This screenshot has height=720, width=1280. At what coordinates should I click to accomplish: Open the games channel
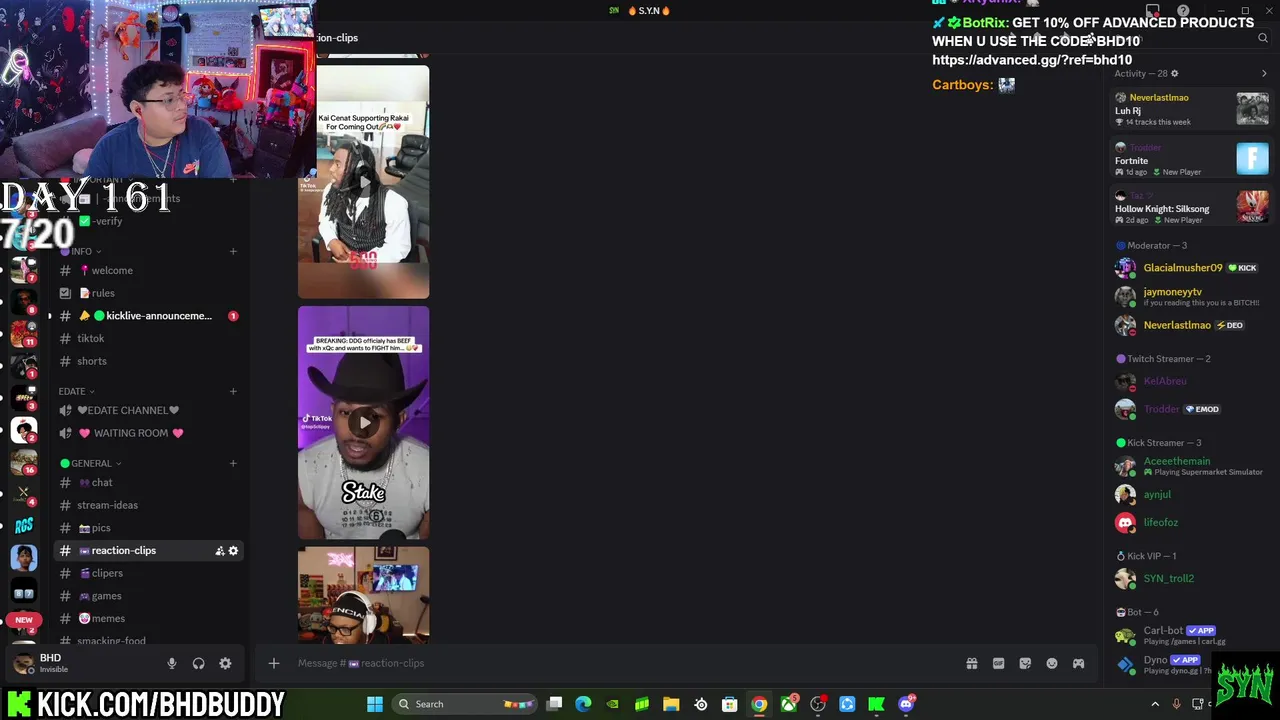[148, 596]
